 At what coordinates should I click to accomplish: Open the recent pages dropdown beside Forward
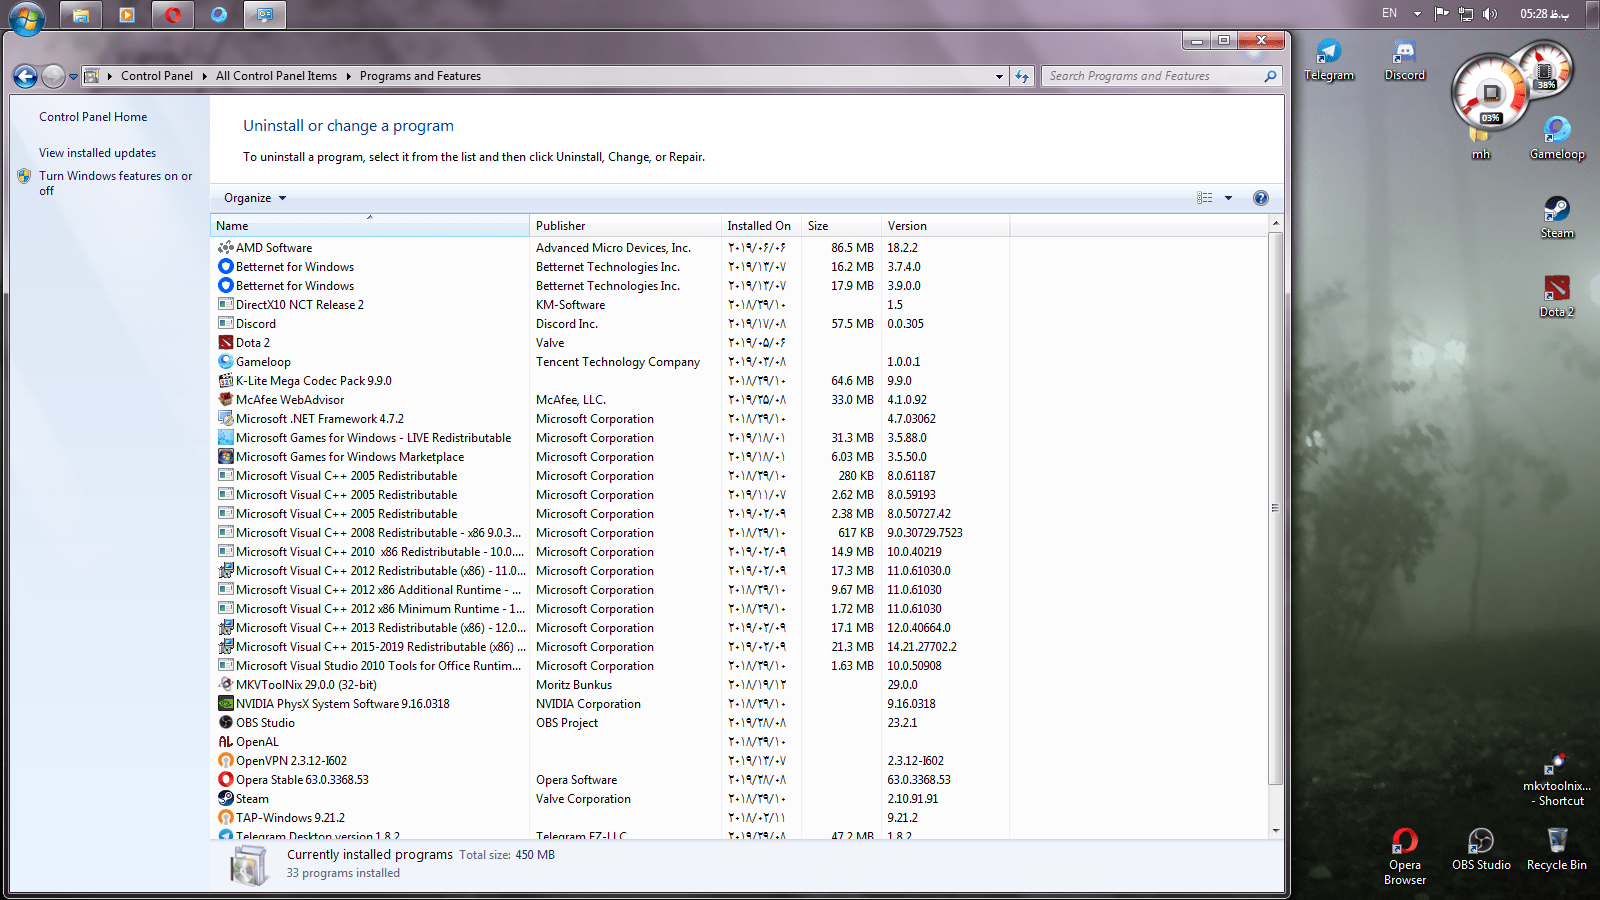[73, 77]
